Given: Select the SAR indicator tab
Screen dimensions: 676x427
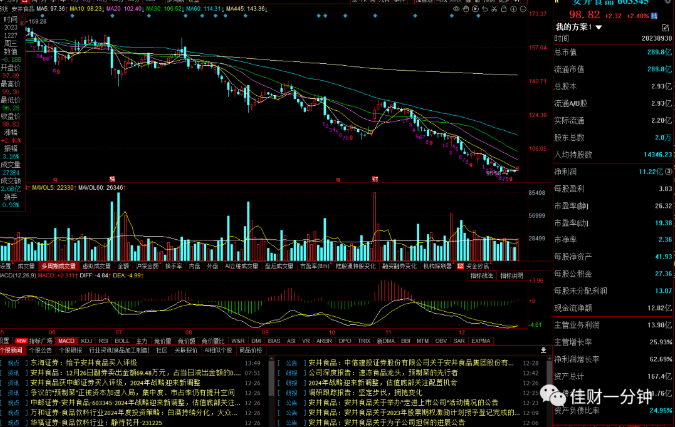Looking at the screenshot, I should [459, 341].
